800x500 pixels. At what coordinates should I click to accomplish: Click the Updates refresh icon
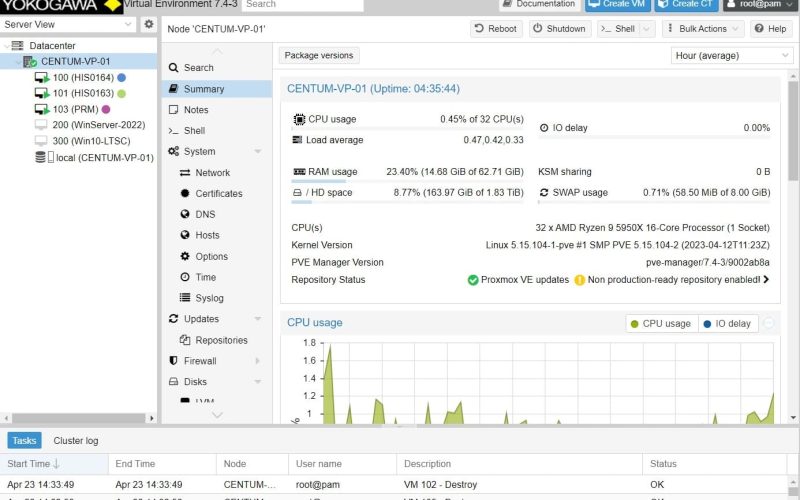[173, 318]
